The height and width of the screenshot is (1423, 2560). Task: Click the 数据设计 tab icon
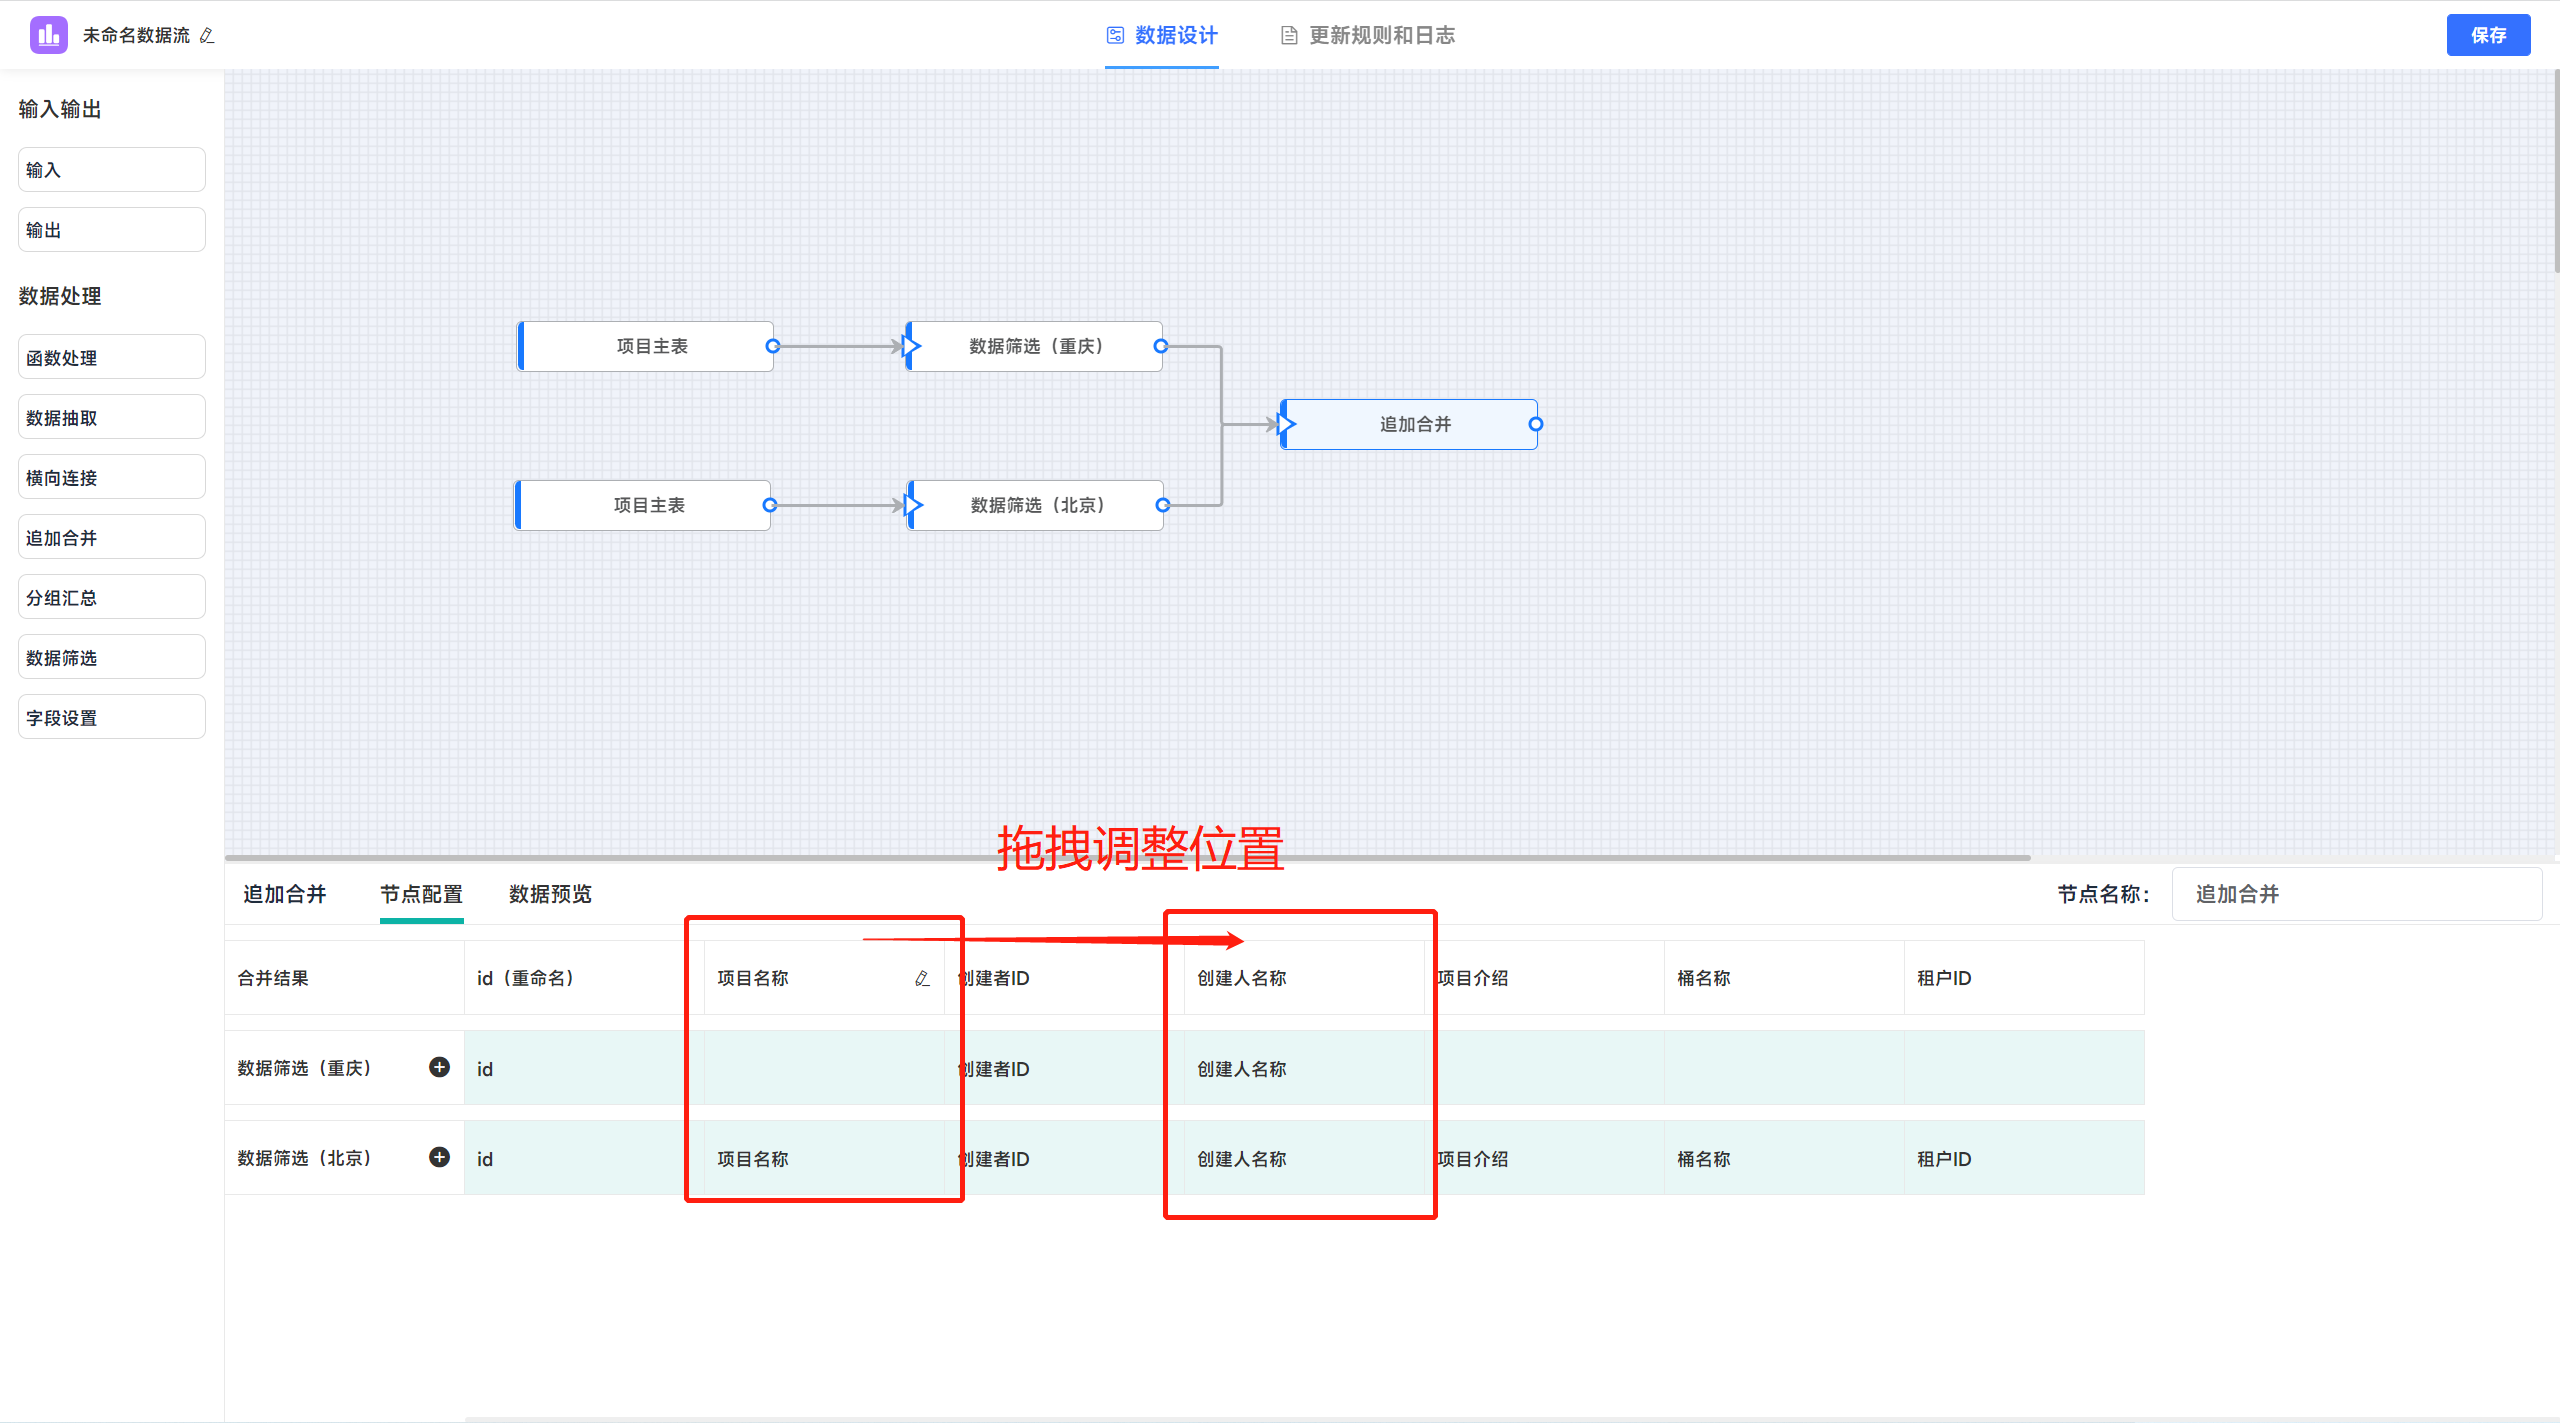click(x=1115, y=36)
